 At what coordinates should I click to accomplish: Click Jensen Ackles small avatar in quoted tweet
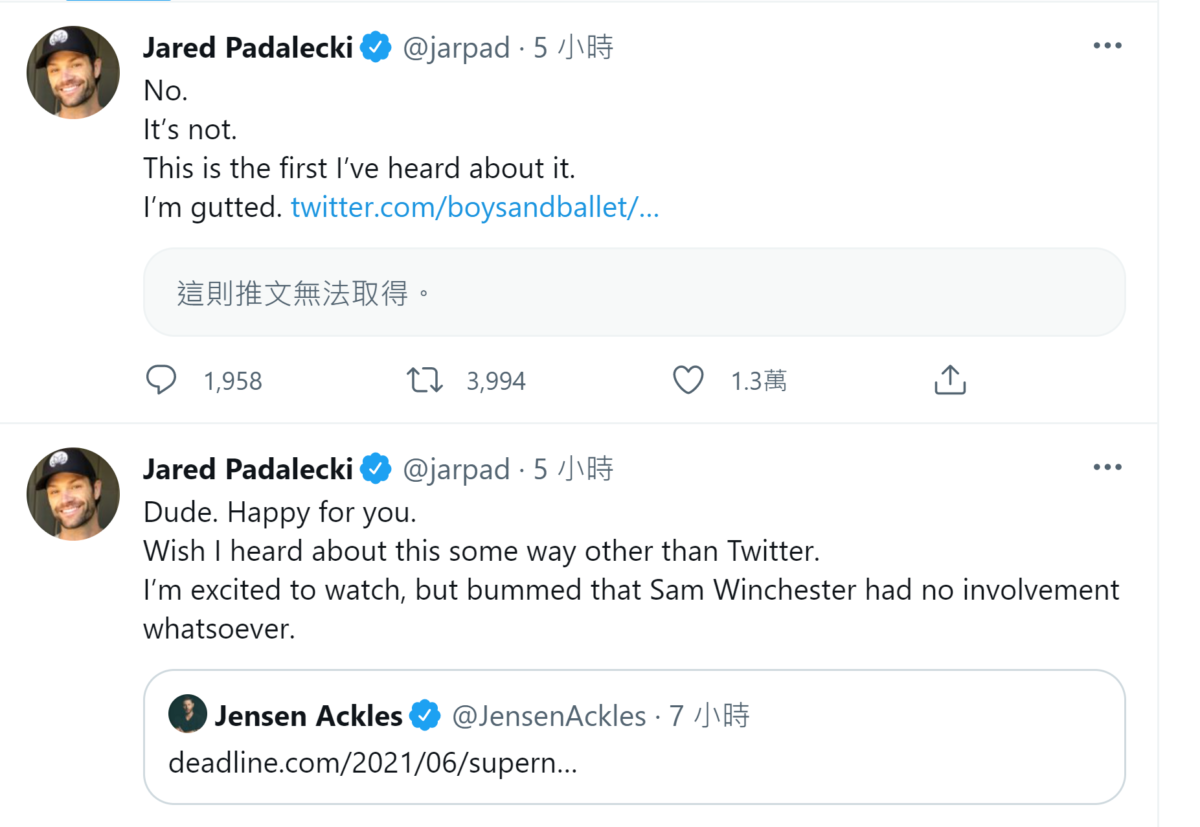coord(187,715)
